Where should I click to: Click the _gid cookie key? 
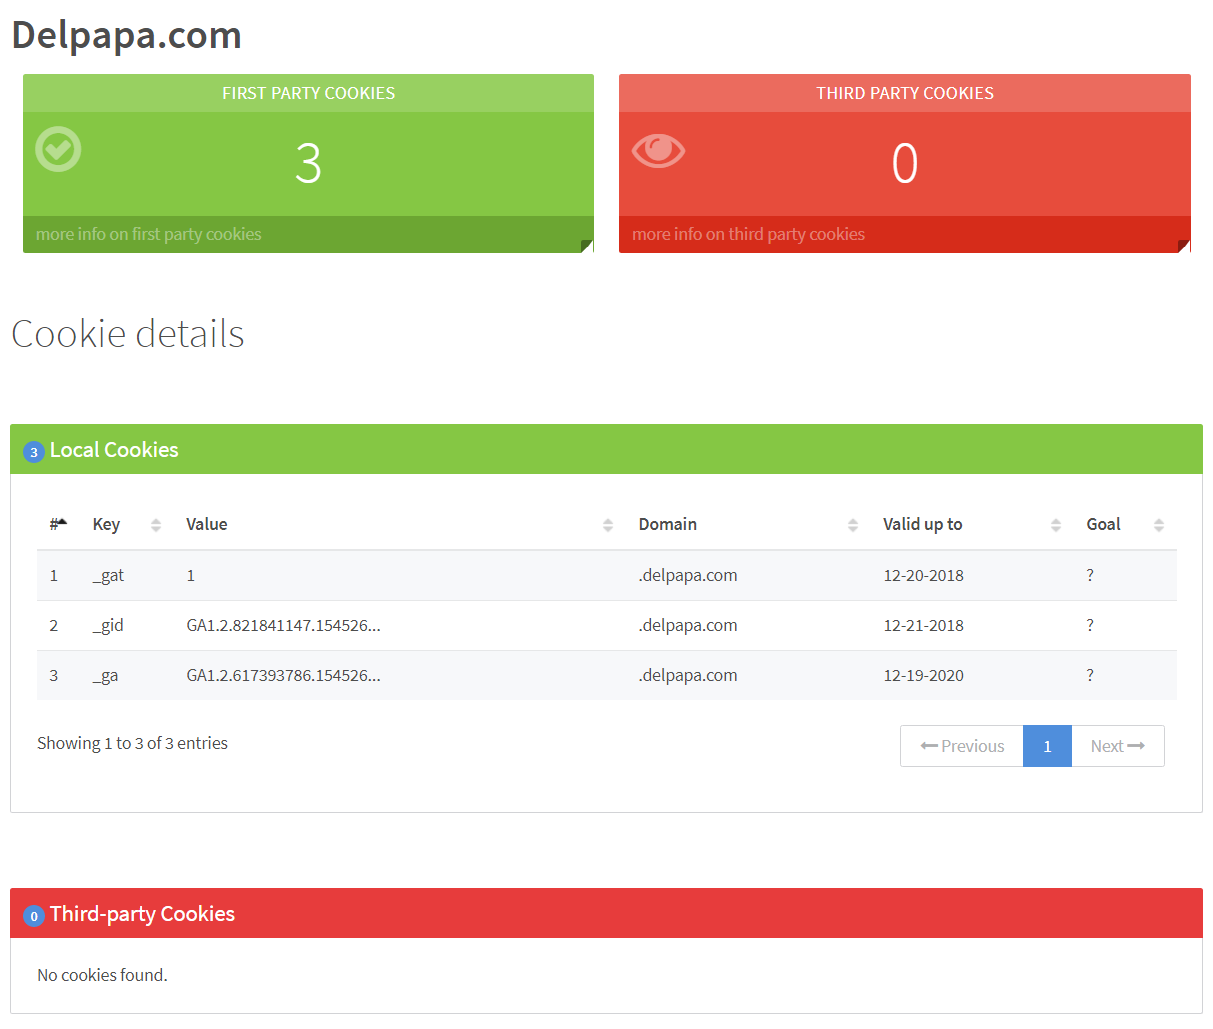coord(108,626)
